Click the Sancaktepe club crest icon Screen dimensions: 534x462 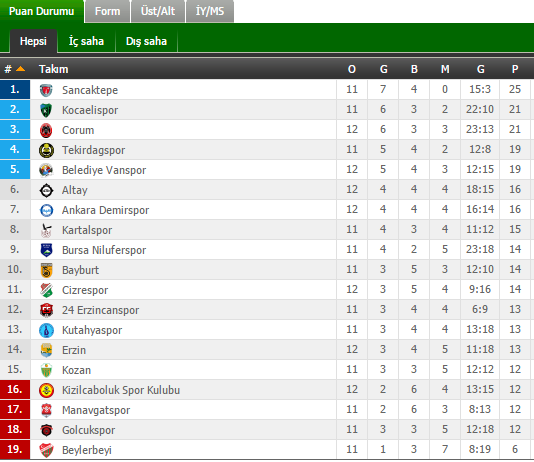[46, 90]
